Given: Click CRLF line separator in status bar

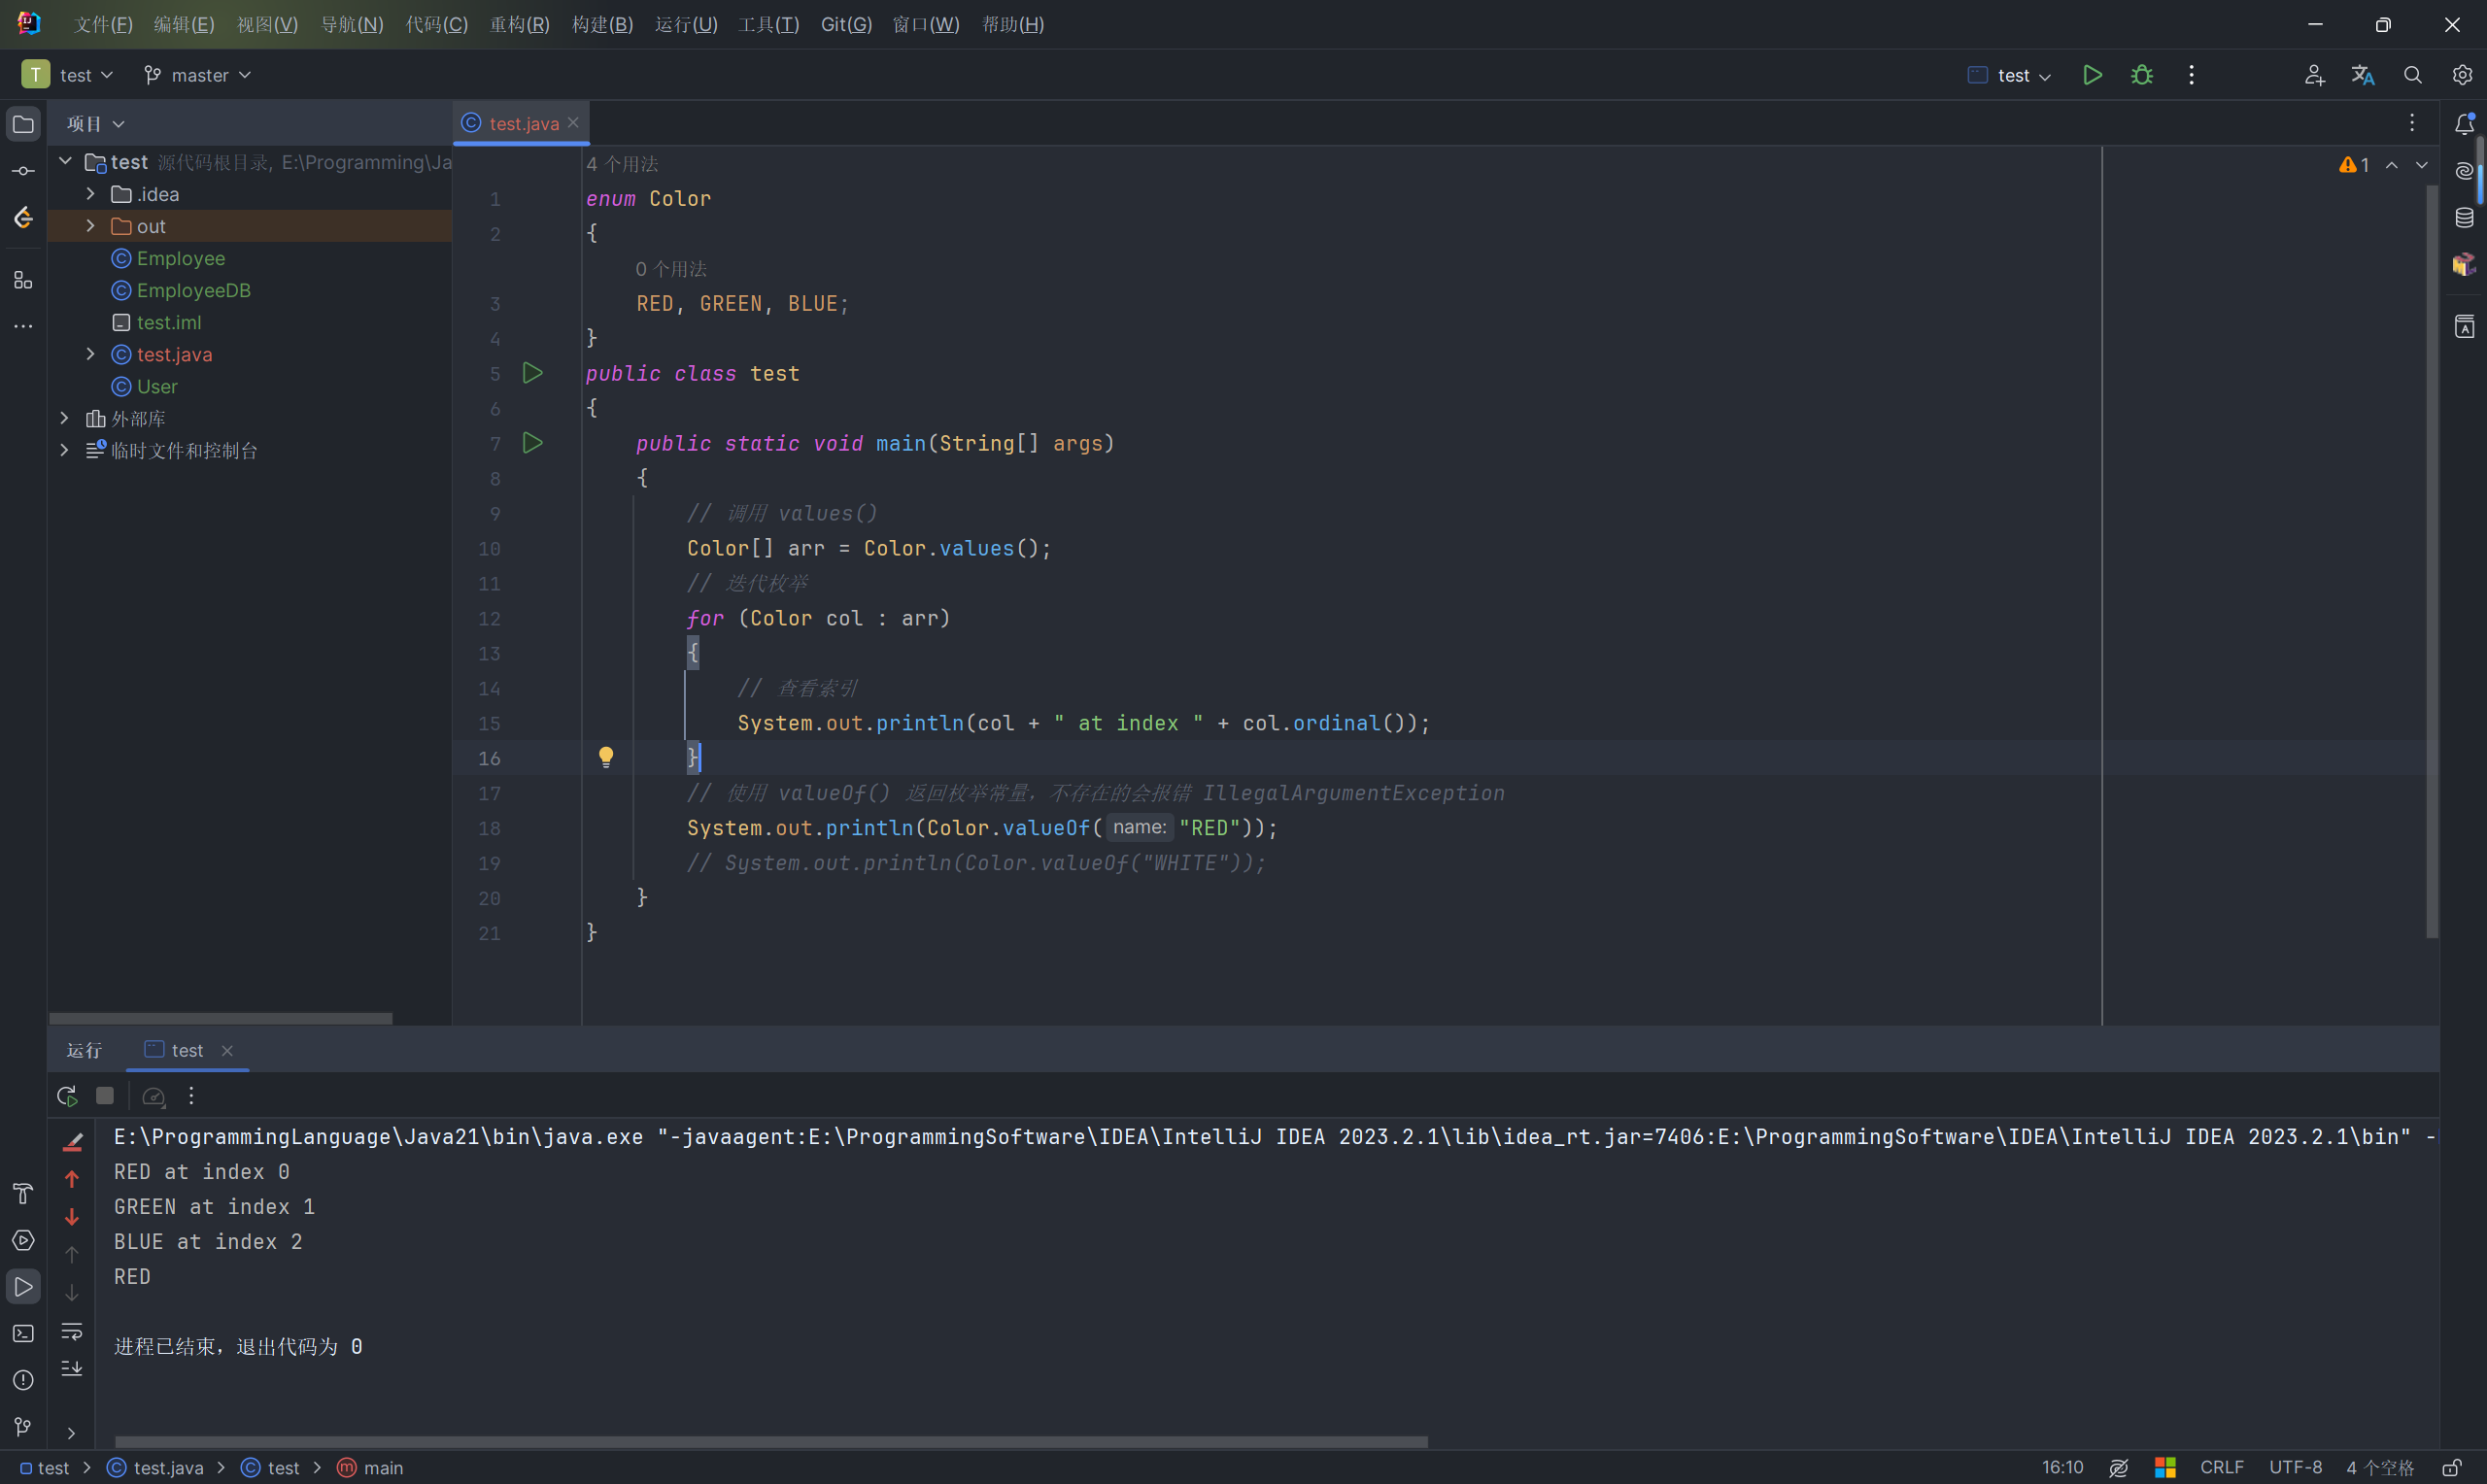Looking at the screenshot, I should click(2221, 1467).
